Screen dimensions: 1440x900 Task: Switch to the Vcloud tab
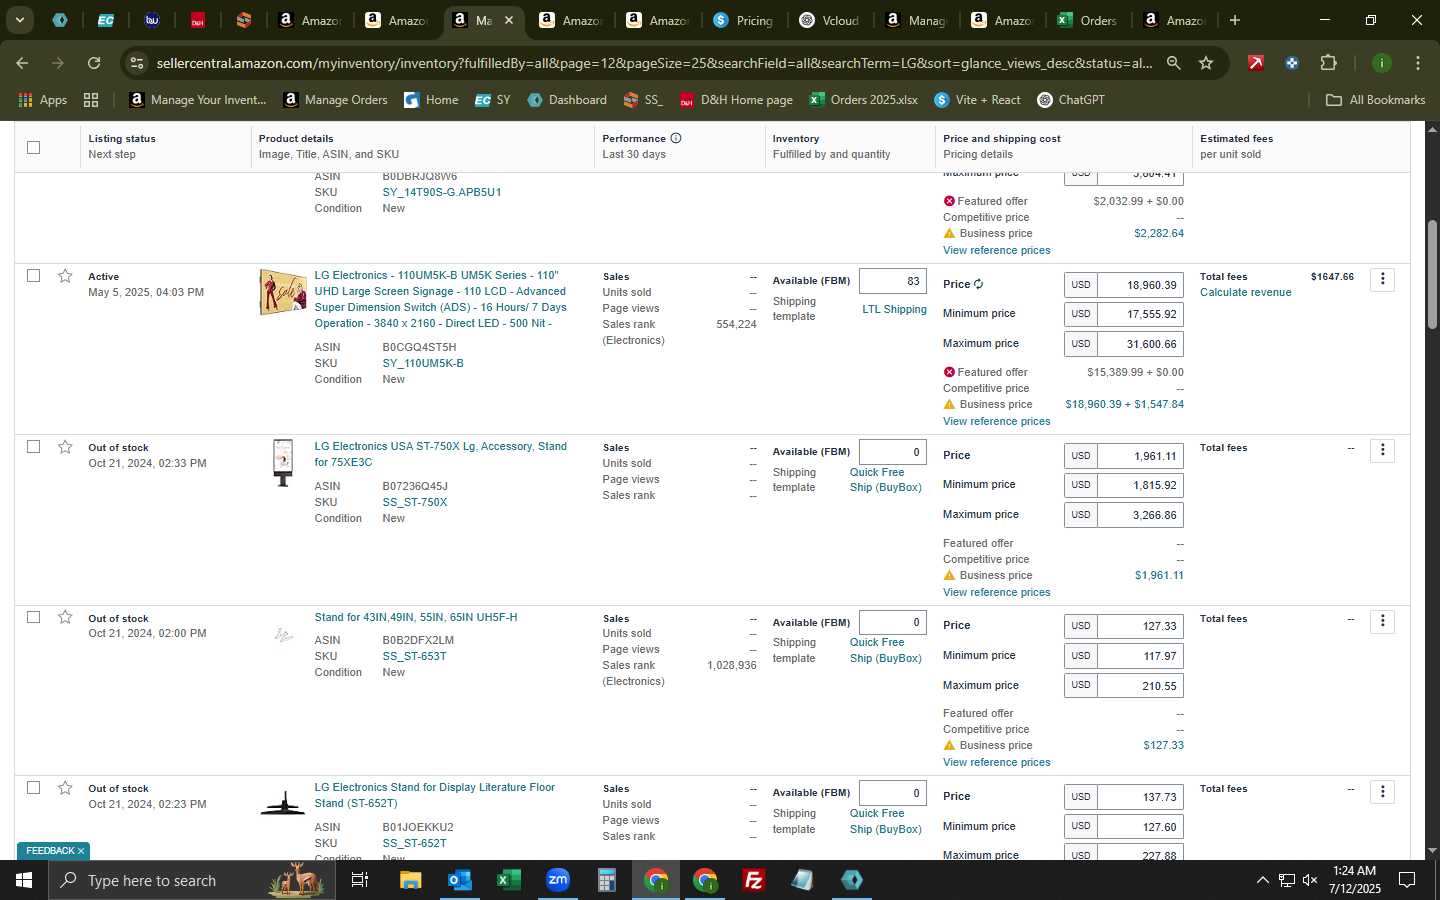pos(830,20)
